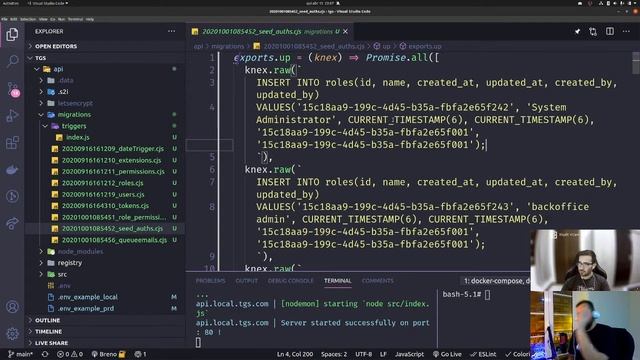Open 20200916161210_extensions.cjs file
This screenshot has height=360, width=640.
click(105, 160)
